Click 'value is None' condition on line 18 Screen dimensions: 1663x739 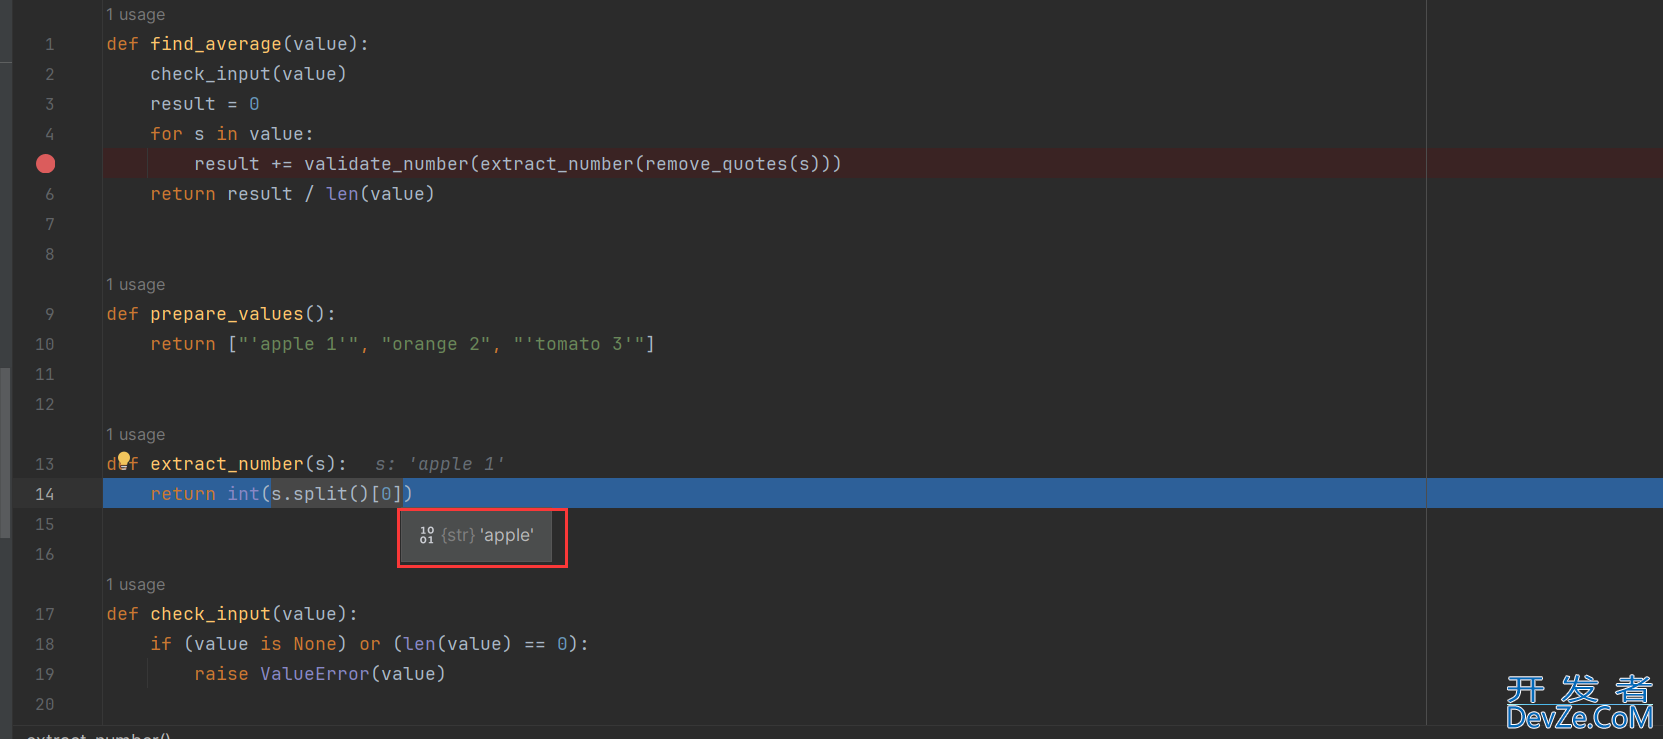(265, 644)
